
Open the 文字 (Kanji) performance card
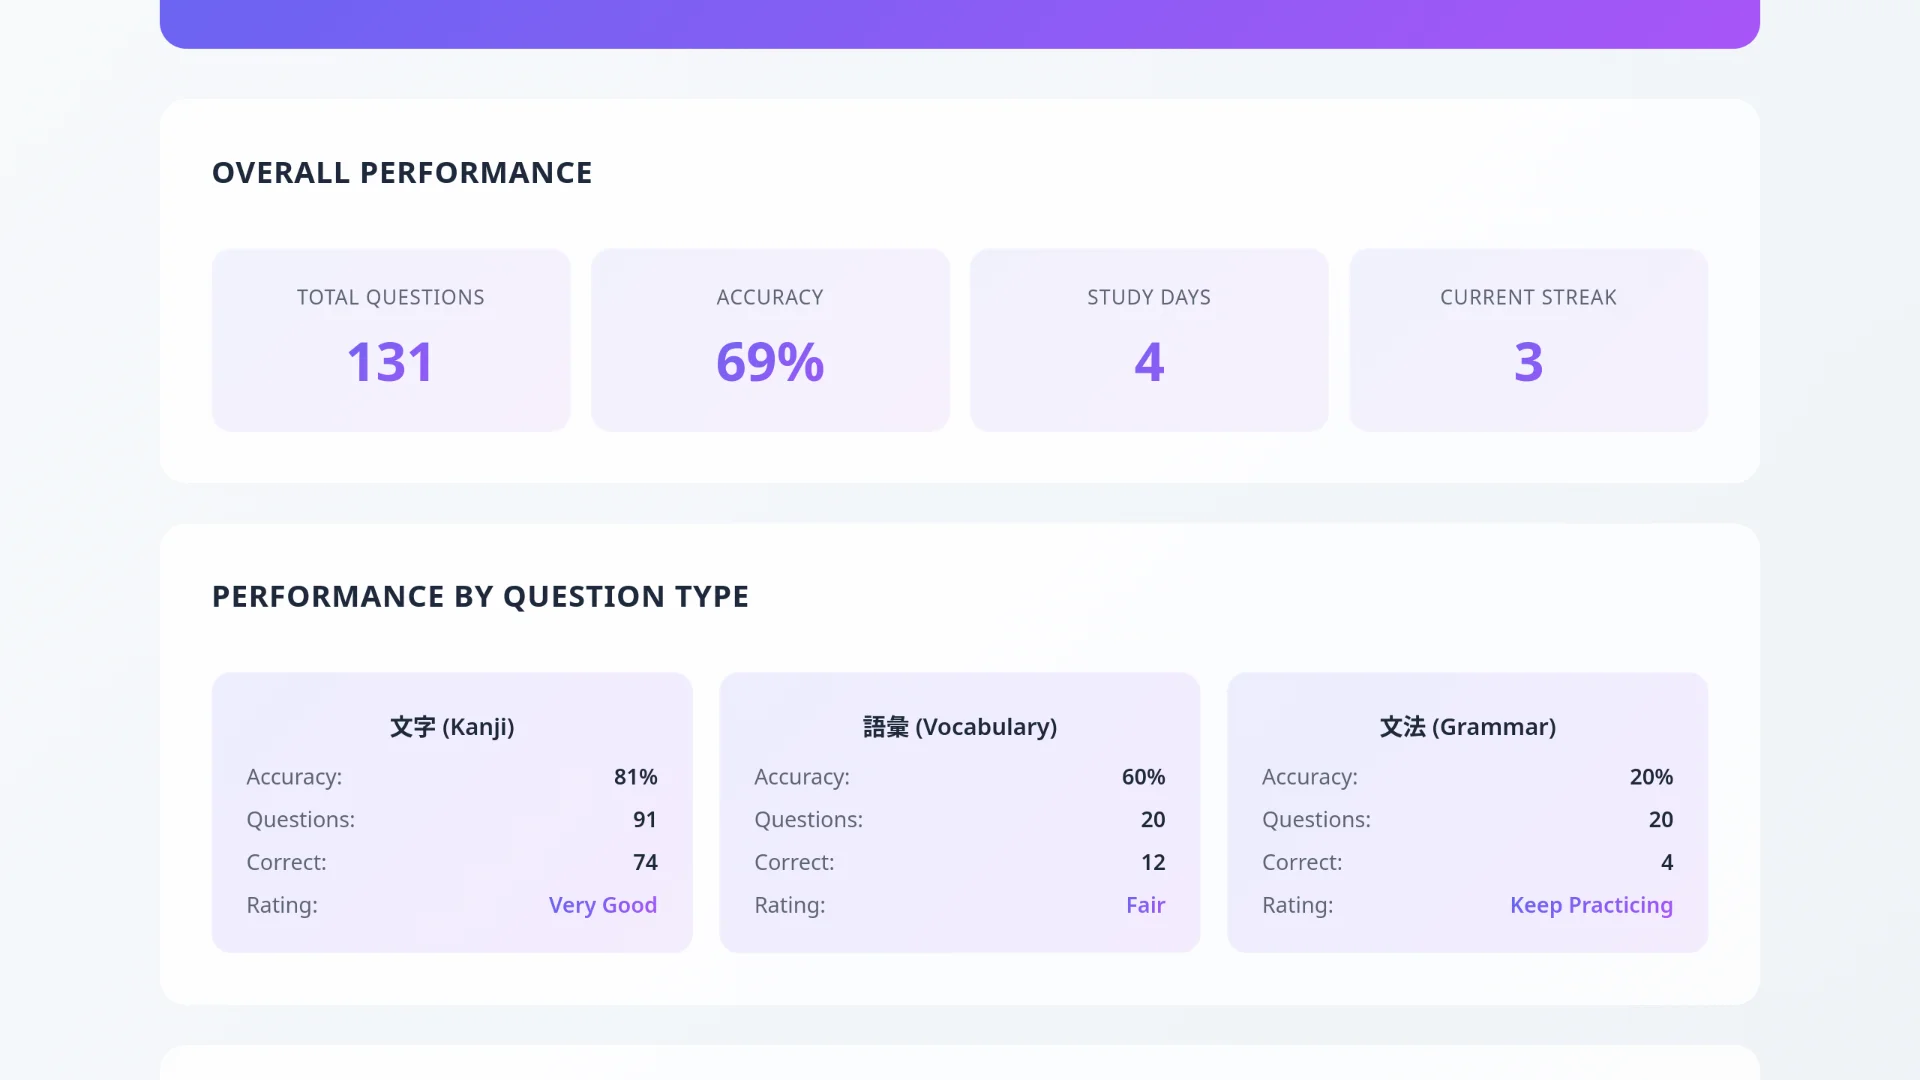point(451,810)
